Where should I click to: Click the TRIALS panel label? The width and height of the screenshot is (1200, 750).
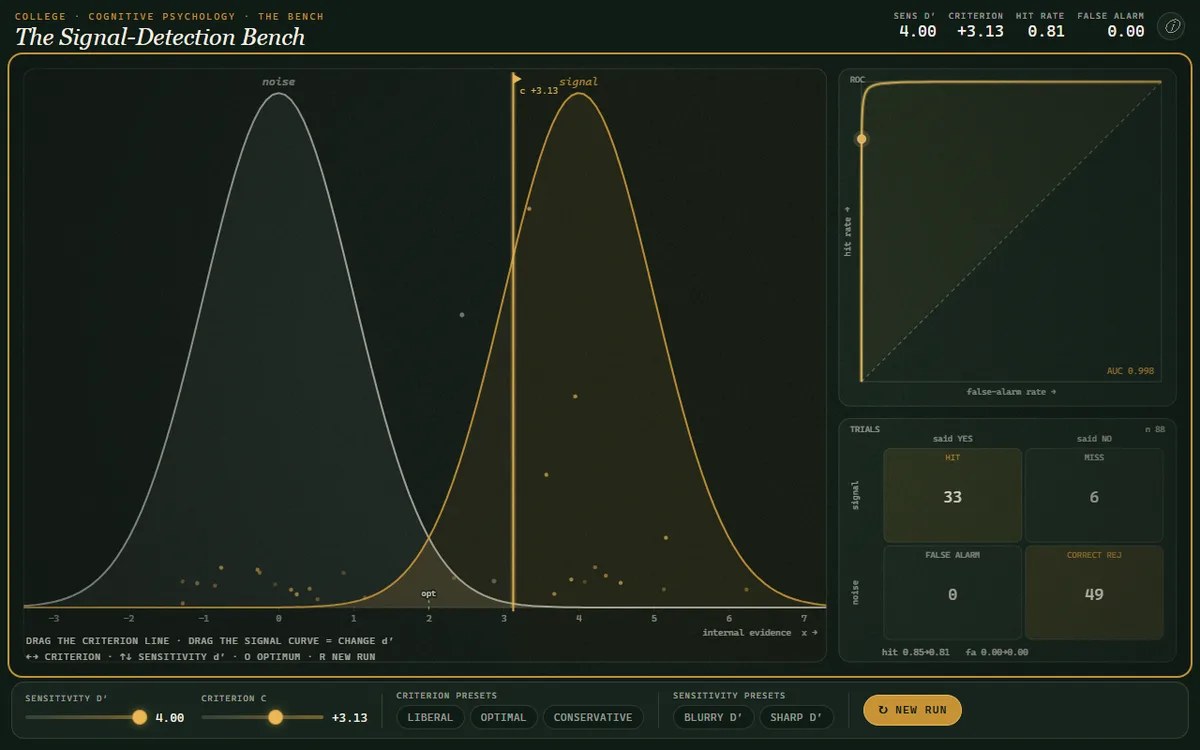[x=865, y=429]
